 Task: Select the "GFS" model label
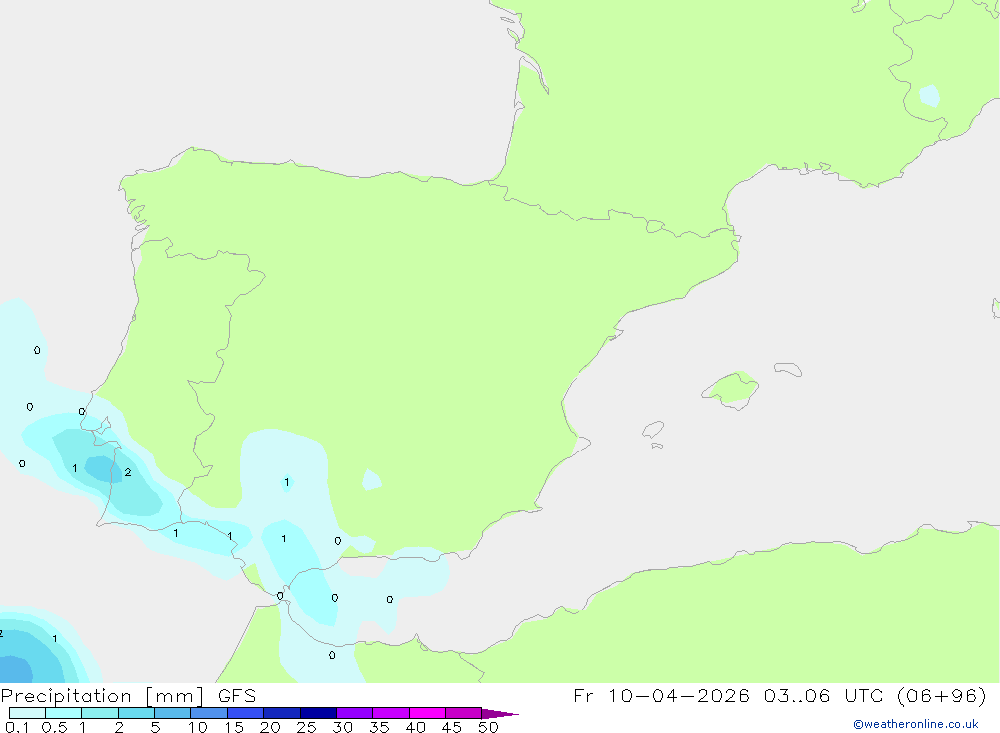coord(237,695)
